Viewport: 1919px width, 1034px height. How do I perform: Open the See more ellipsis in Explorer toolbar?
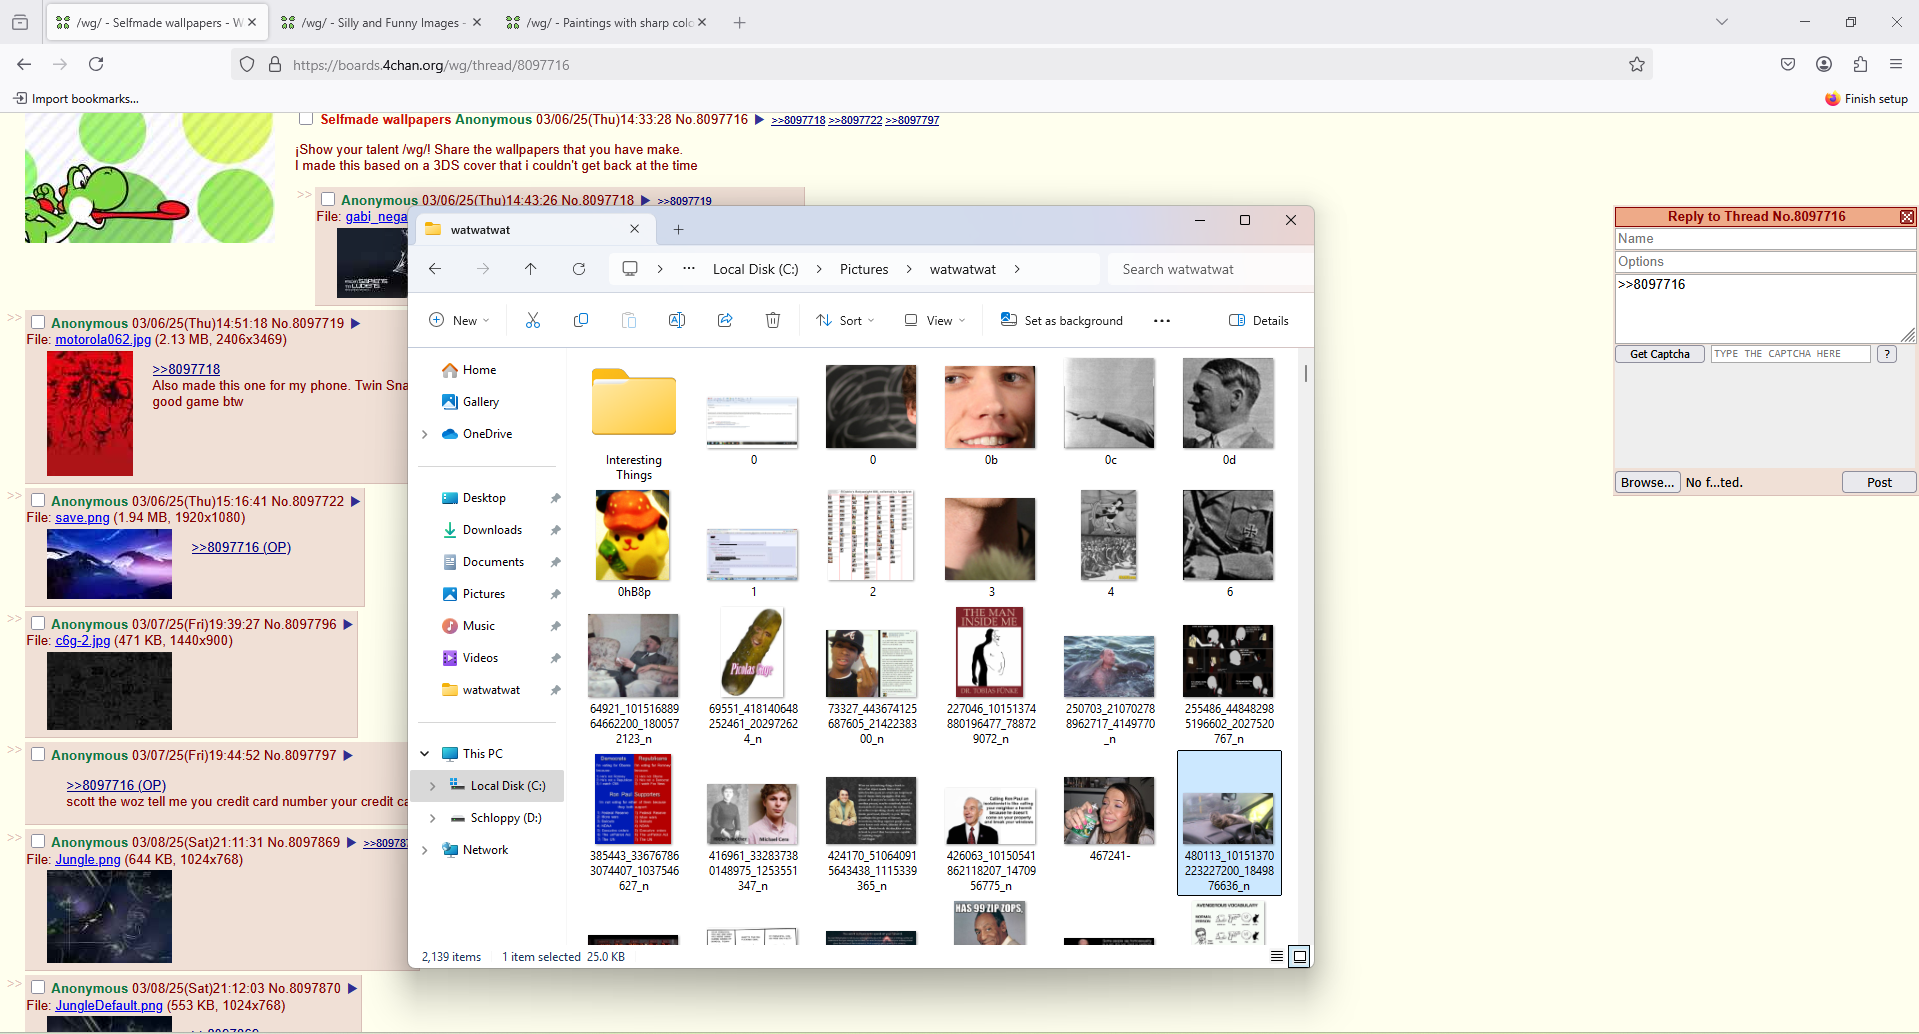tap(1162, 321)
